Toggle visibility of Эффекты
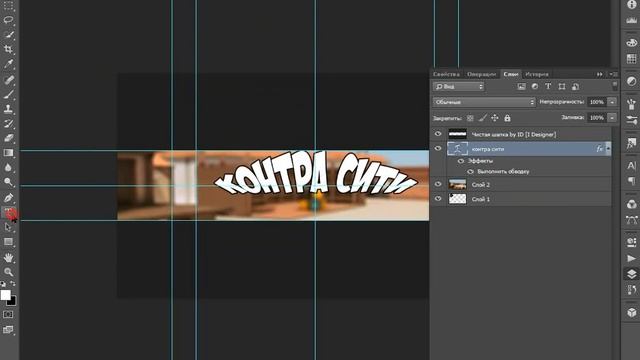Screen dimensions: 640x360 click(461, 161)
